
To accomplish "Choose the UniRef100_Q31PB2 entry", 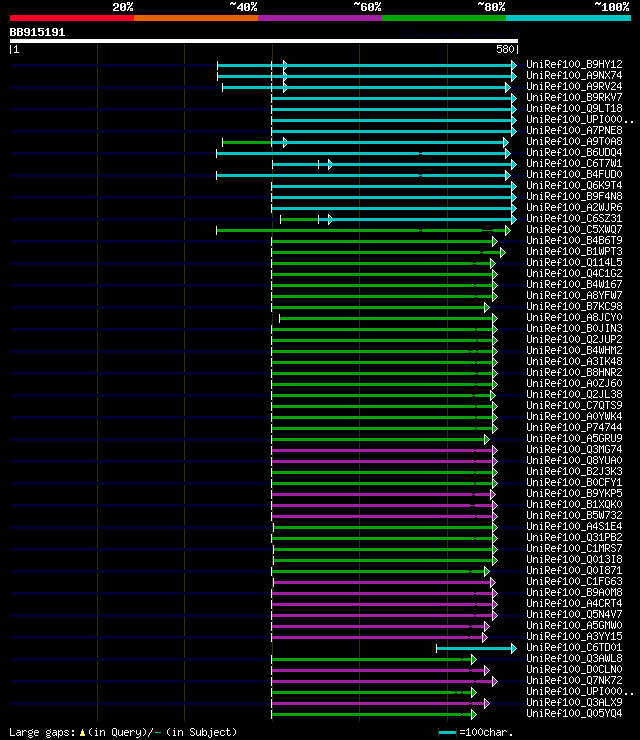I will pos(574,537).
